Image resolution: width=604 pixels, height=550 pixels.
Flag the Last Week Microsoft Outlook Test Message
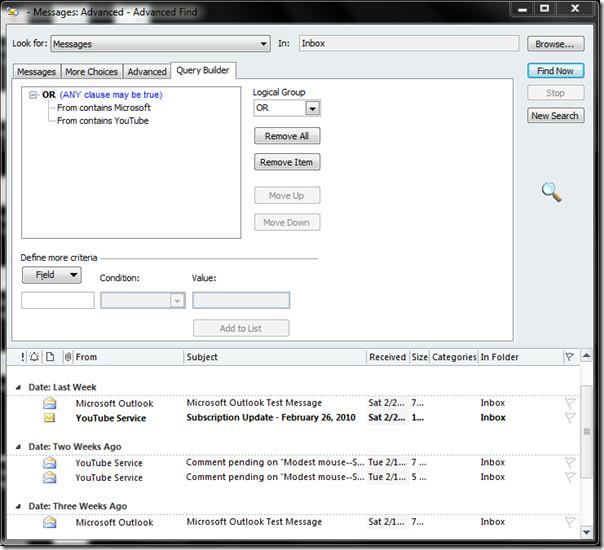[570, 403]
